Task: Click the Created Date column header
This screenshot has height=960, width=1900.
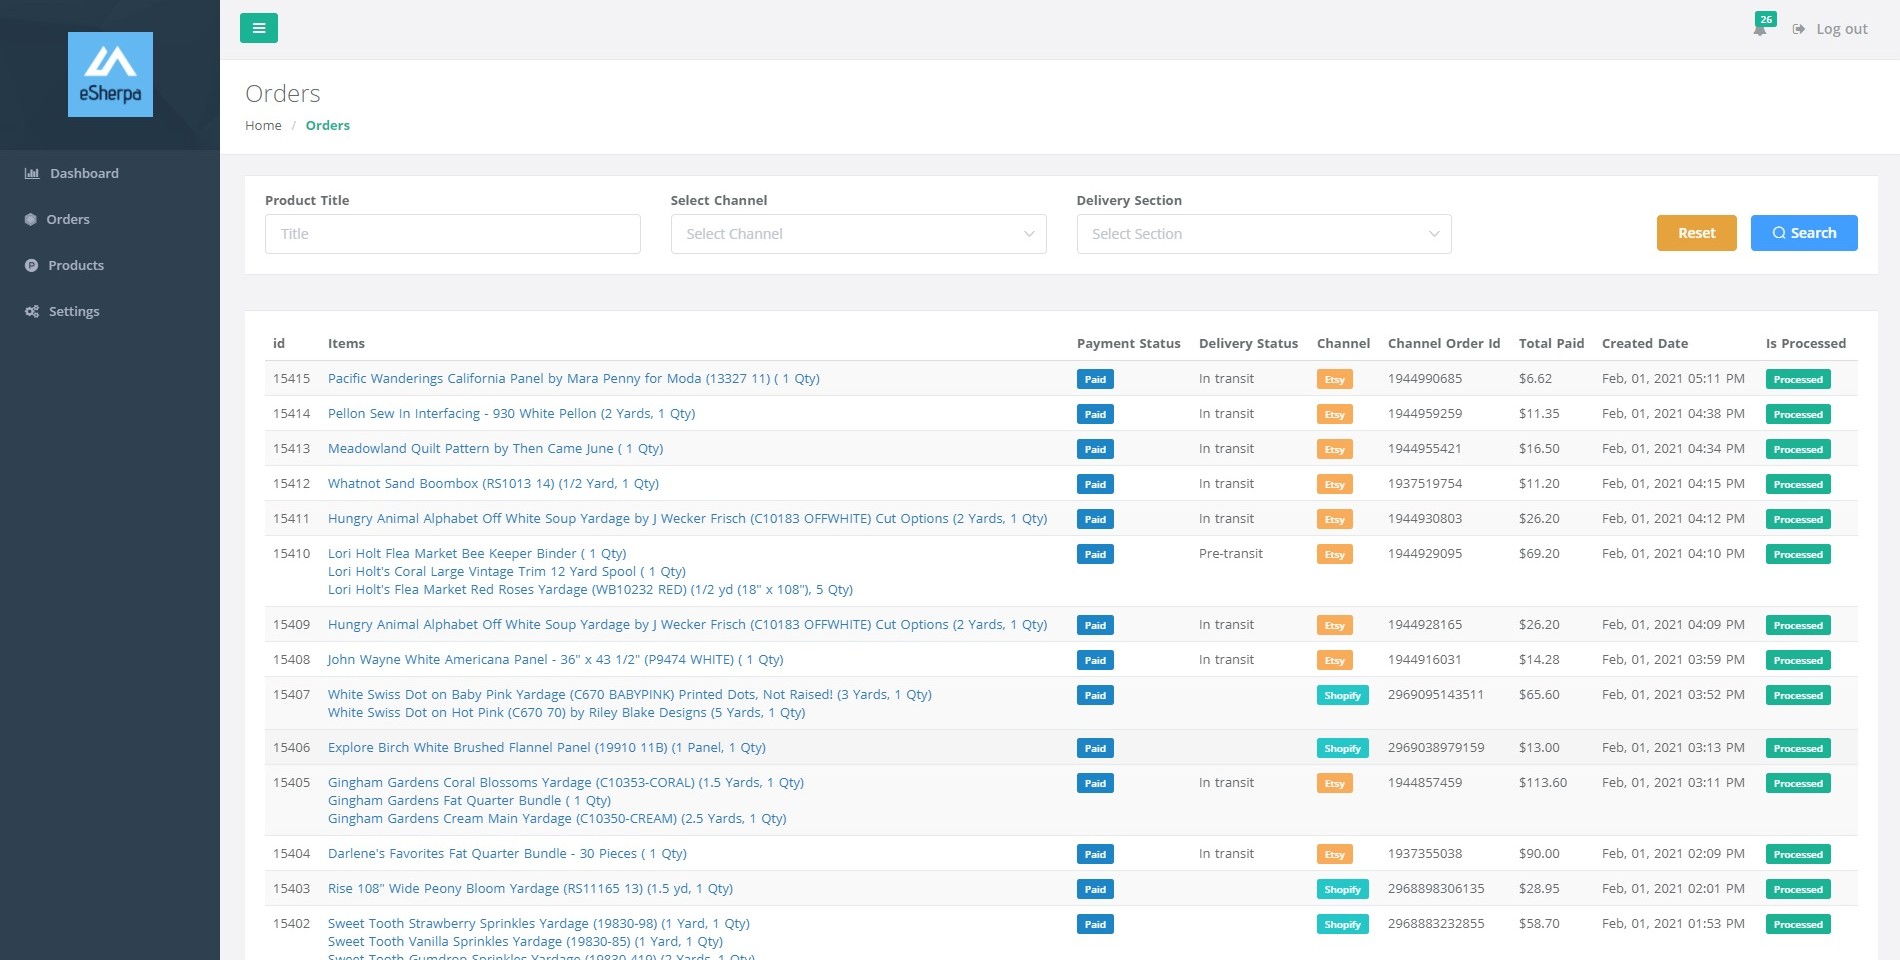Action: point(1644,343)
